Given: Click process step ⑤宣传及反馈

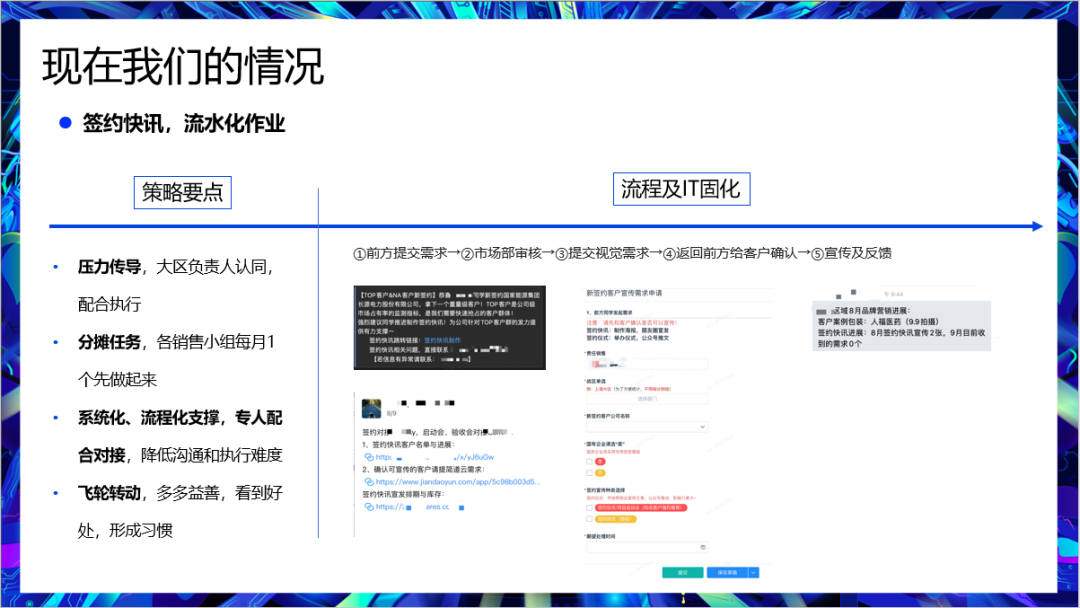Looking at the screenshot, I should tap(851, 253).
